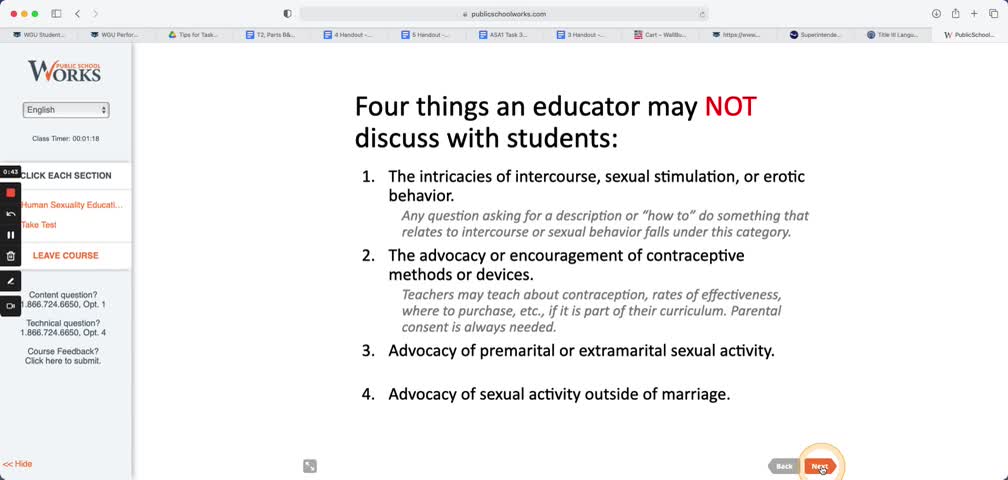Click Content question phone number 1.866.724.6650, Opt. 1

63,305
